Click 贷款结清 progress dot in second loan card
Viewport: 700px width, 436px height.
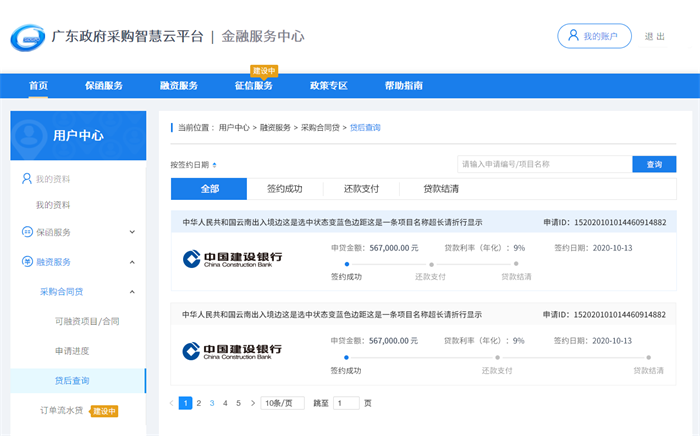coord(648,357)
